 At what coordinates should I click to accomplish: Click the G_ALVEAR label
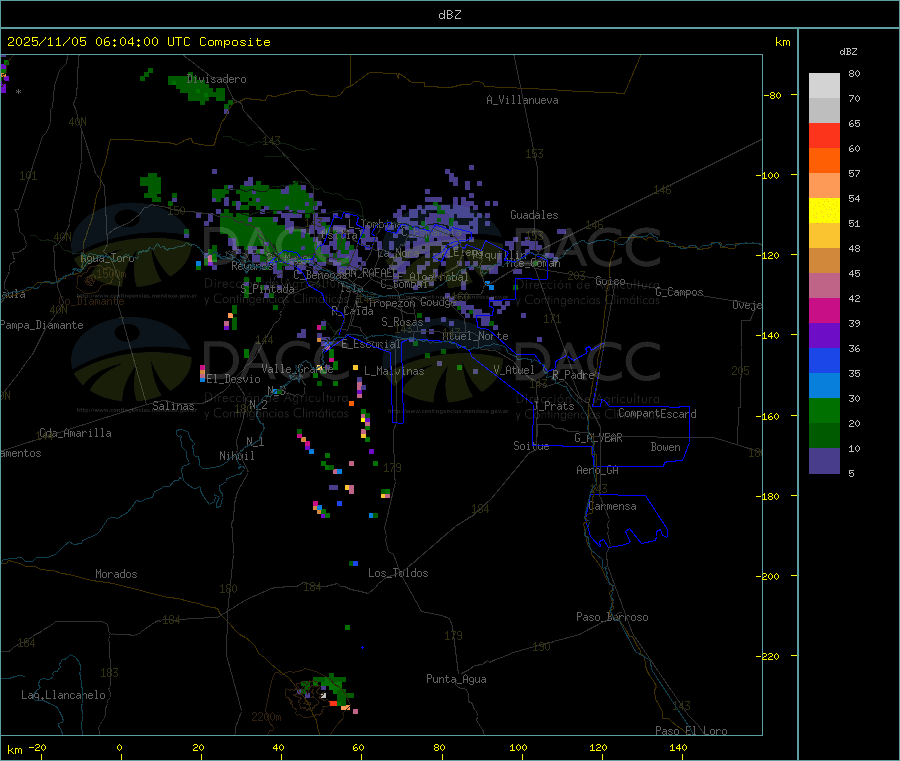point(598,438)
